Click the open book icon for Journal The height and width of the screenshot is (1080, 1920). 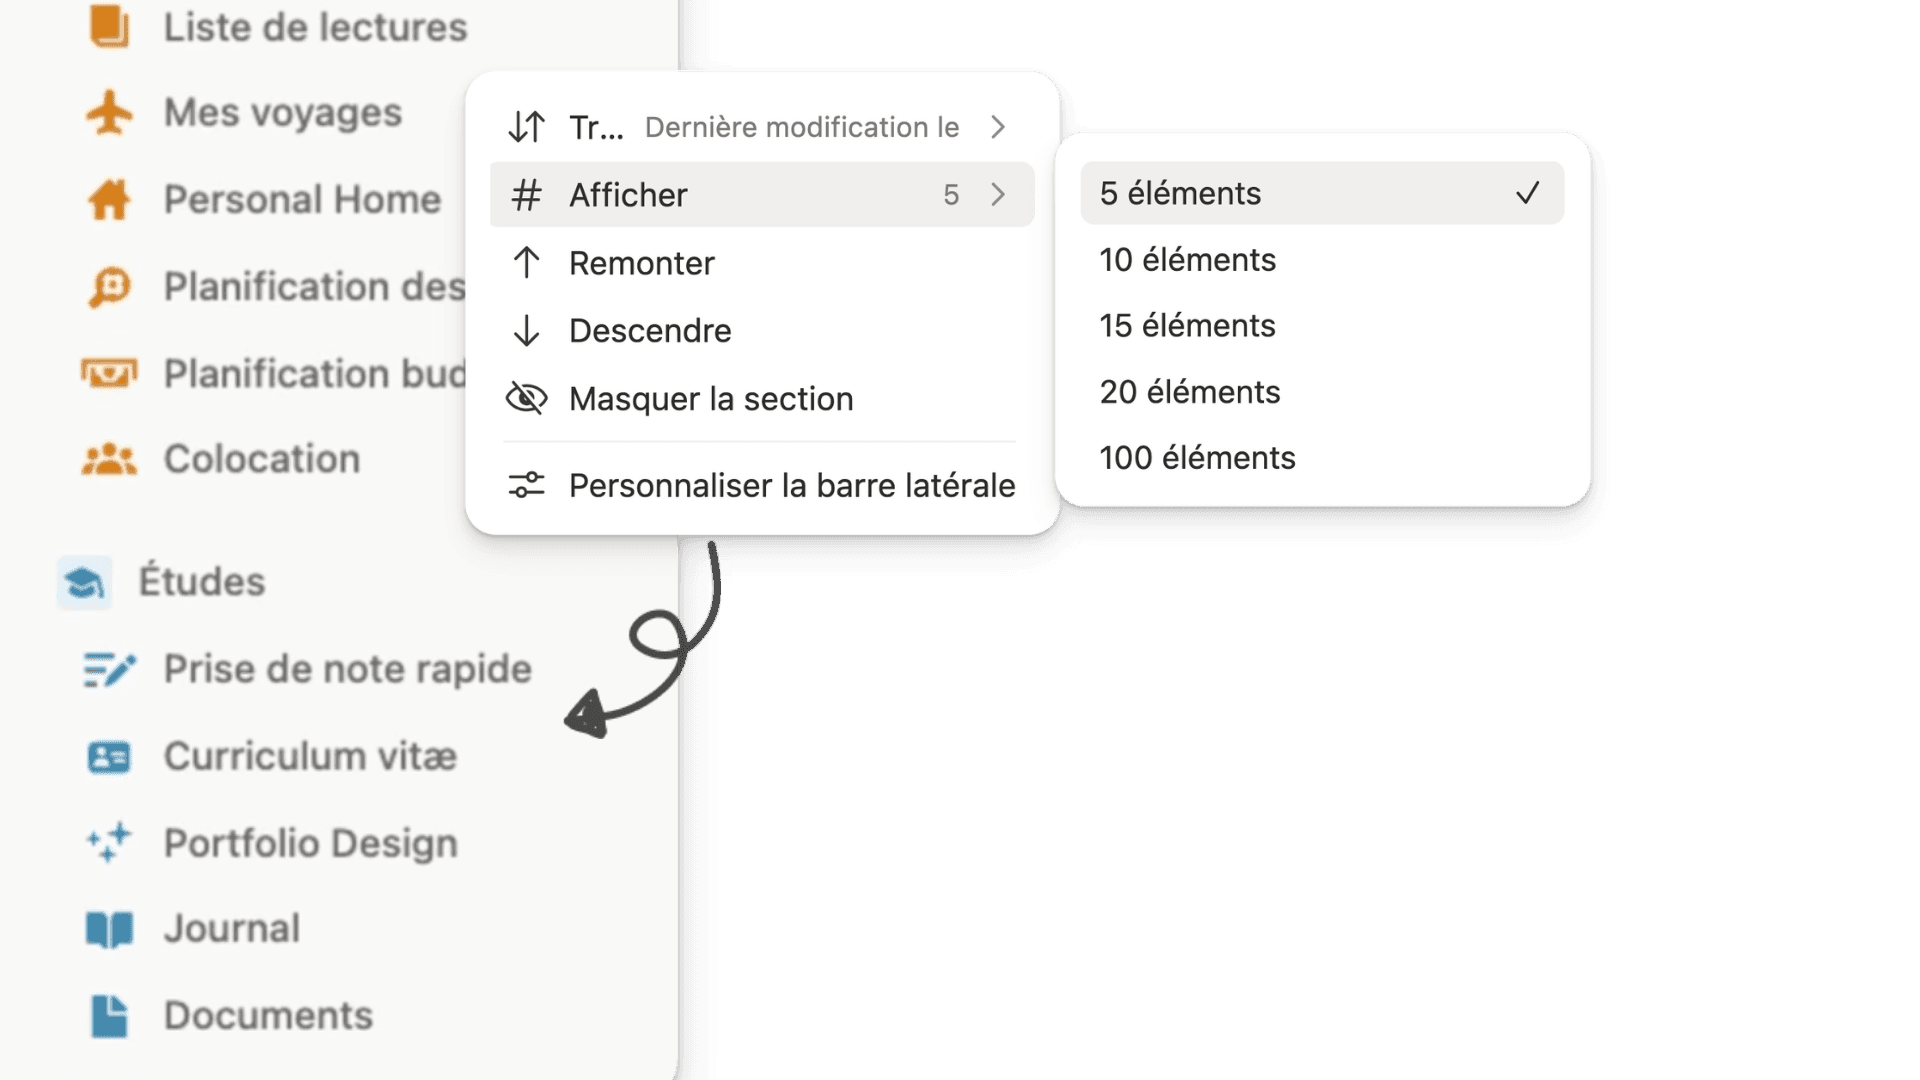click(x=109, y=929)
